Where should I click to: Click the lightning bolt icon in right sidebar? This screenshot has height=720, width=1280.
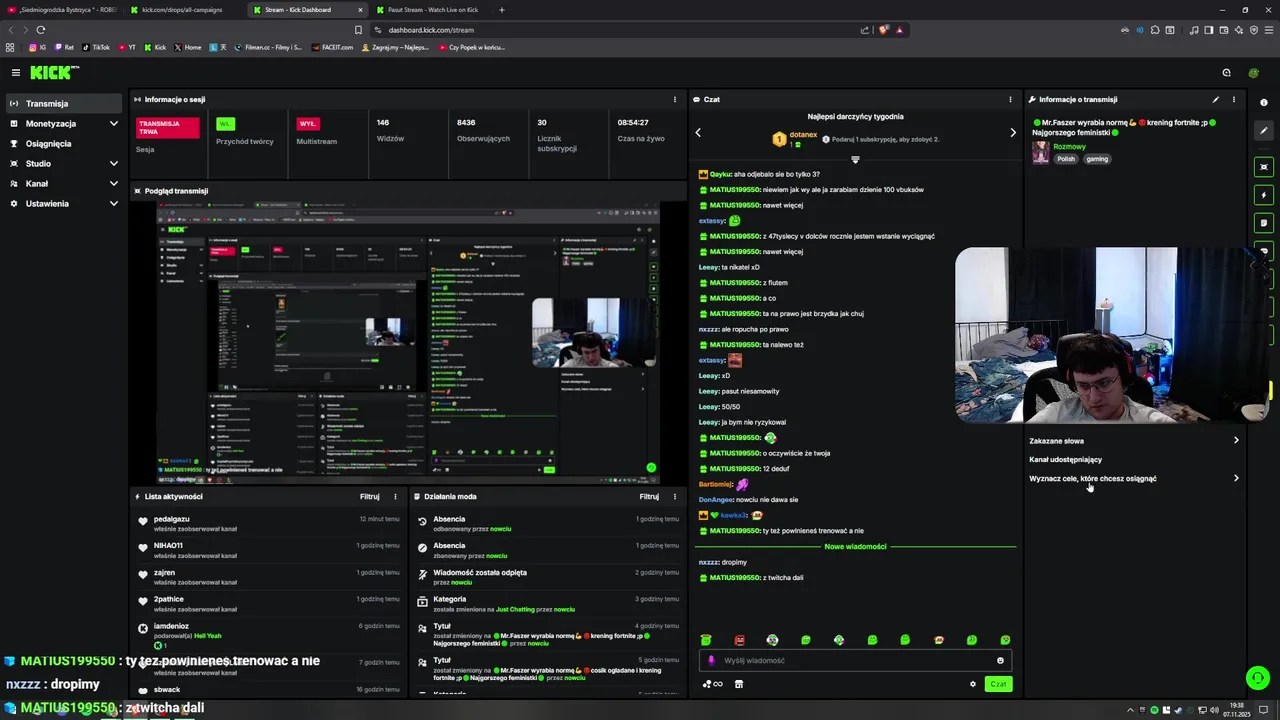(x=1264, y=195)
